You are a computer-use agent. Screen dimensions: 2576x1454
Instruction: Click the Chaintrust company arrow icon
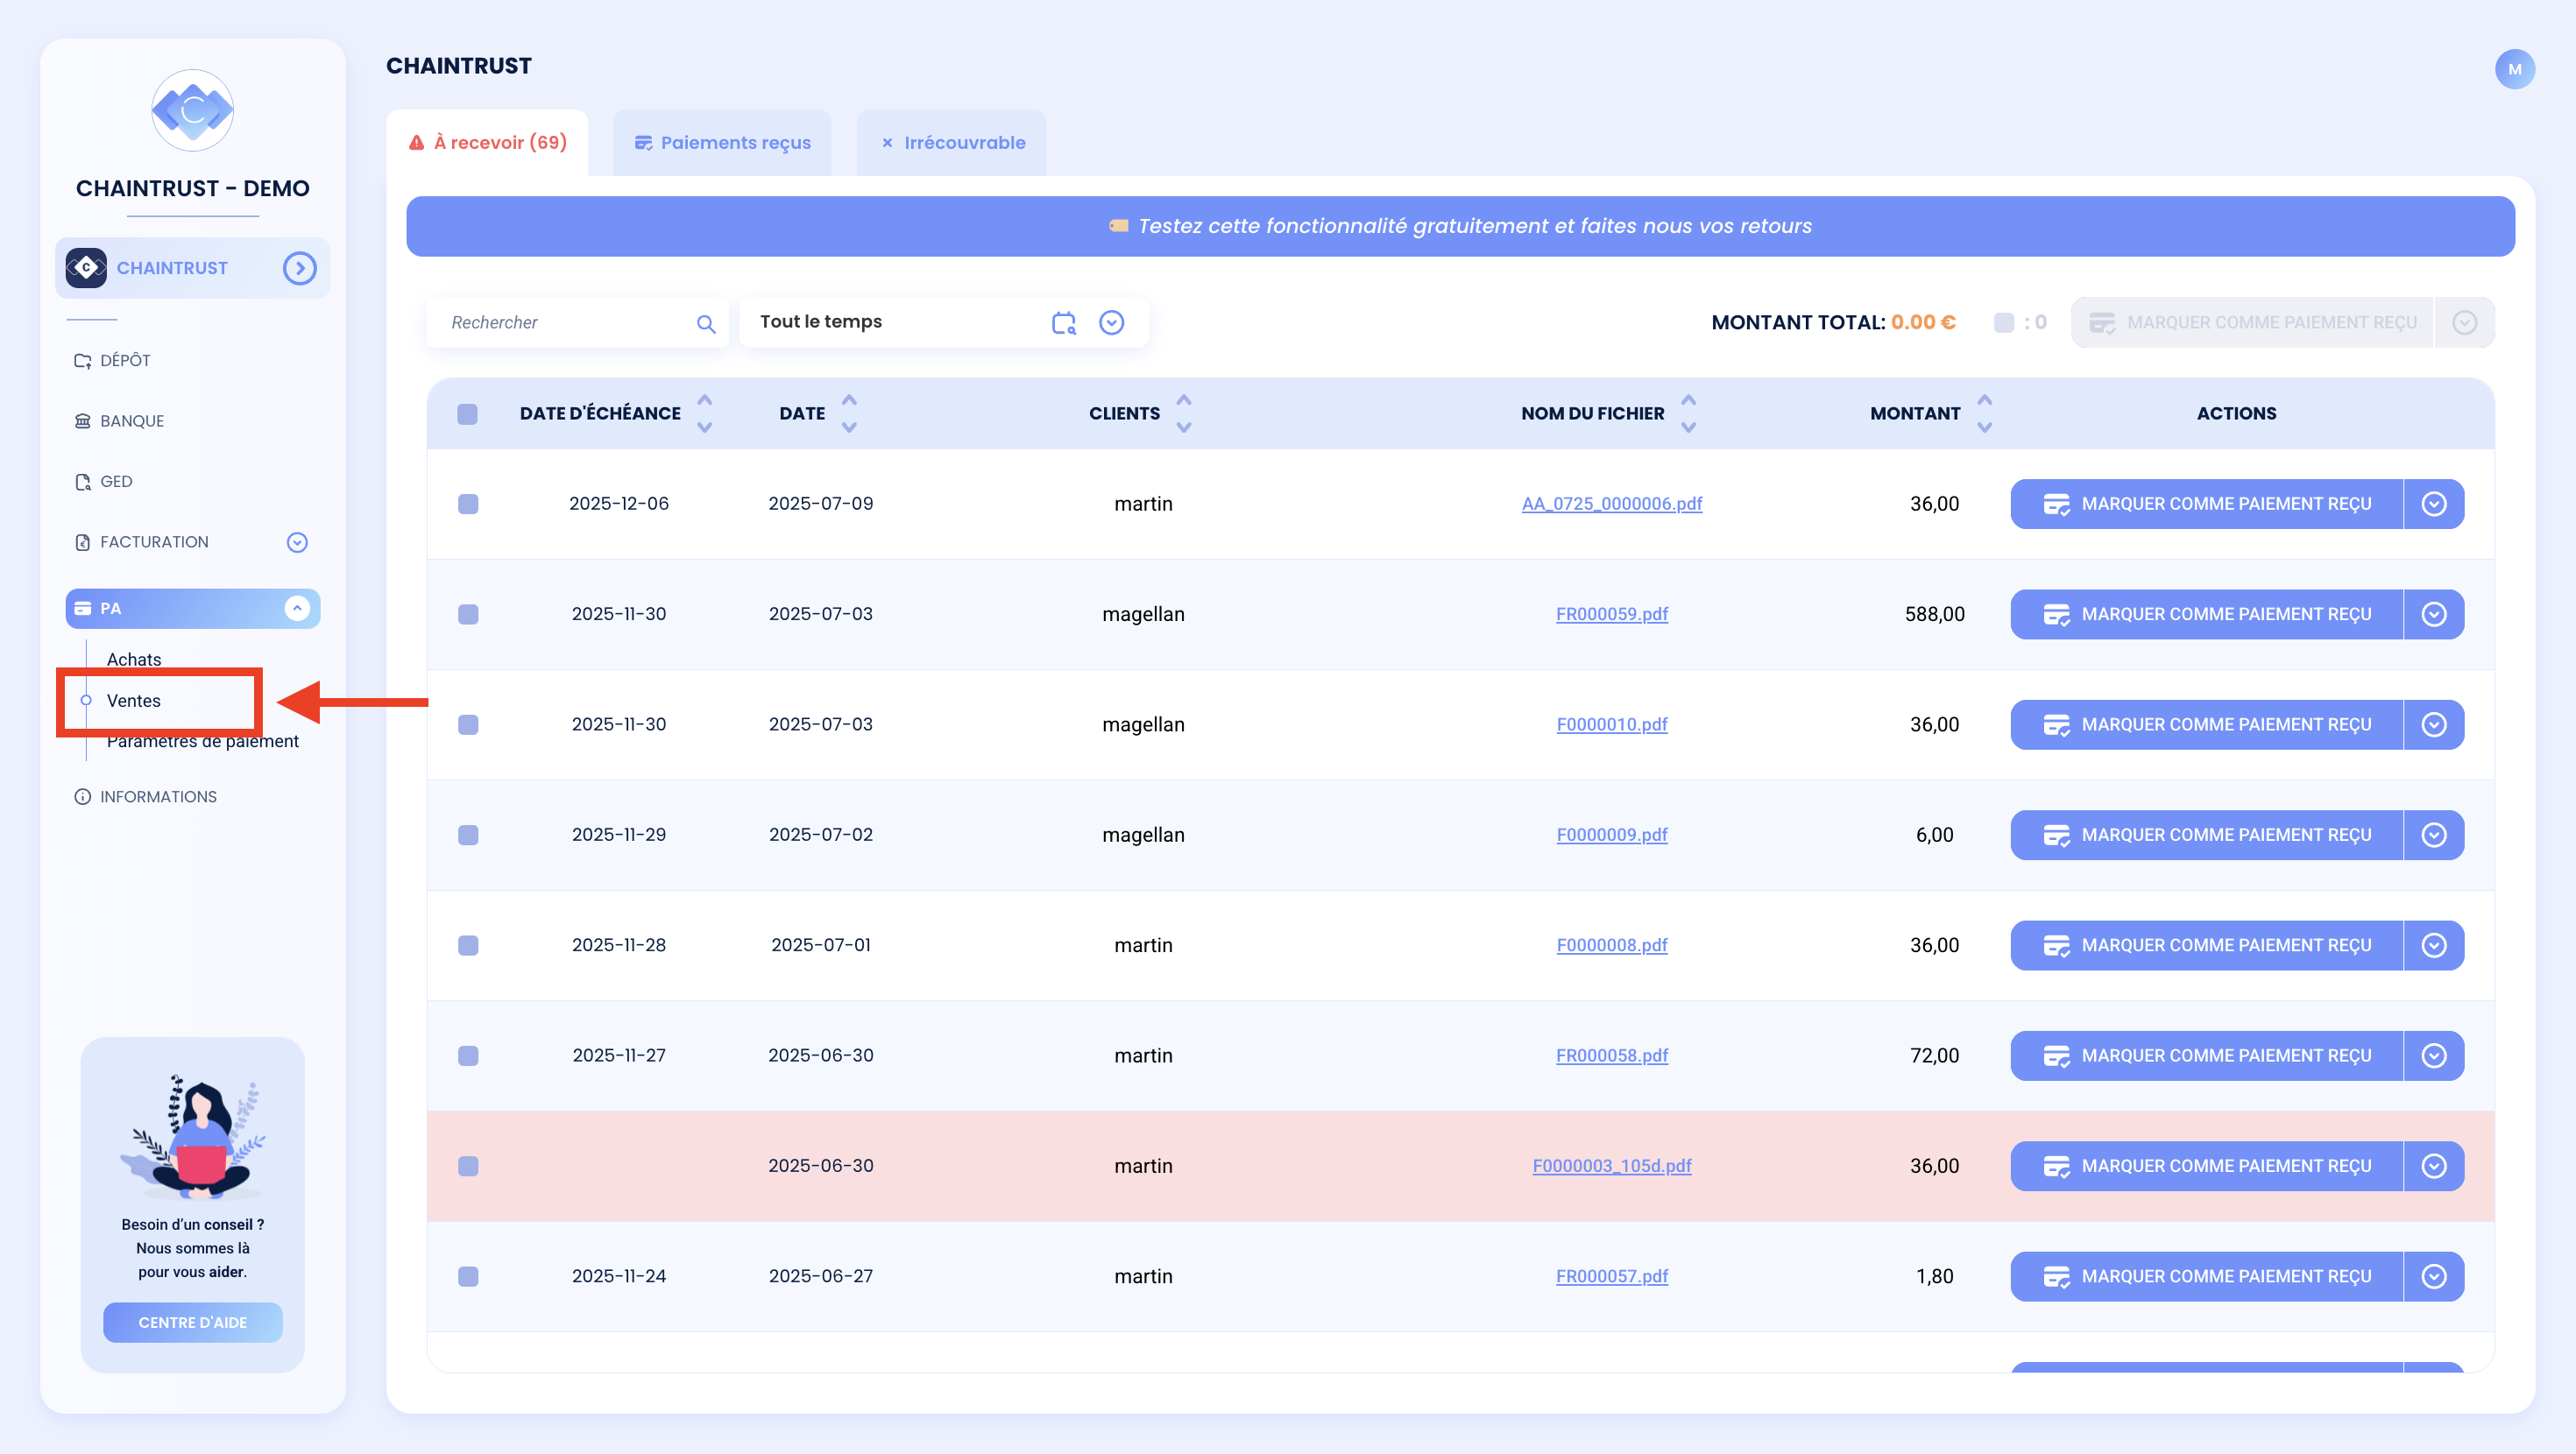299,268
